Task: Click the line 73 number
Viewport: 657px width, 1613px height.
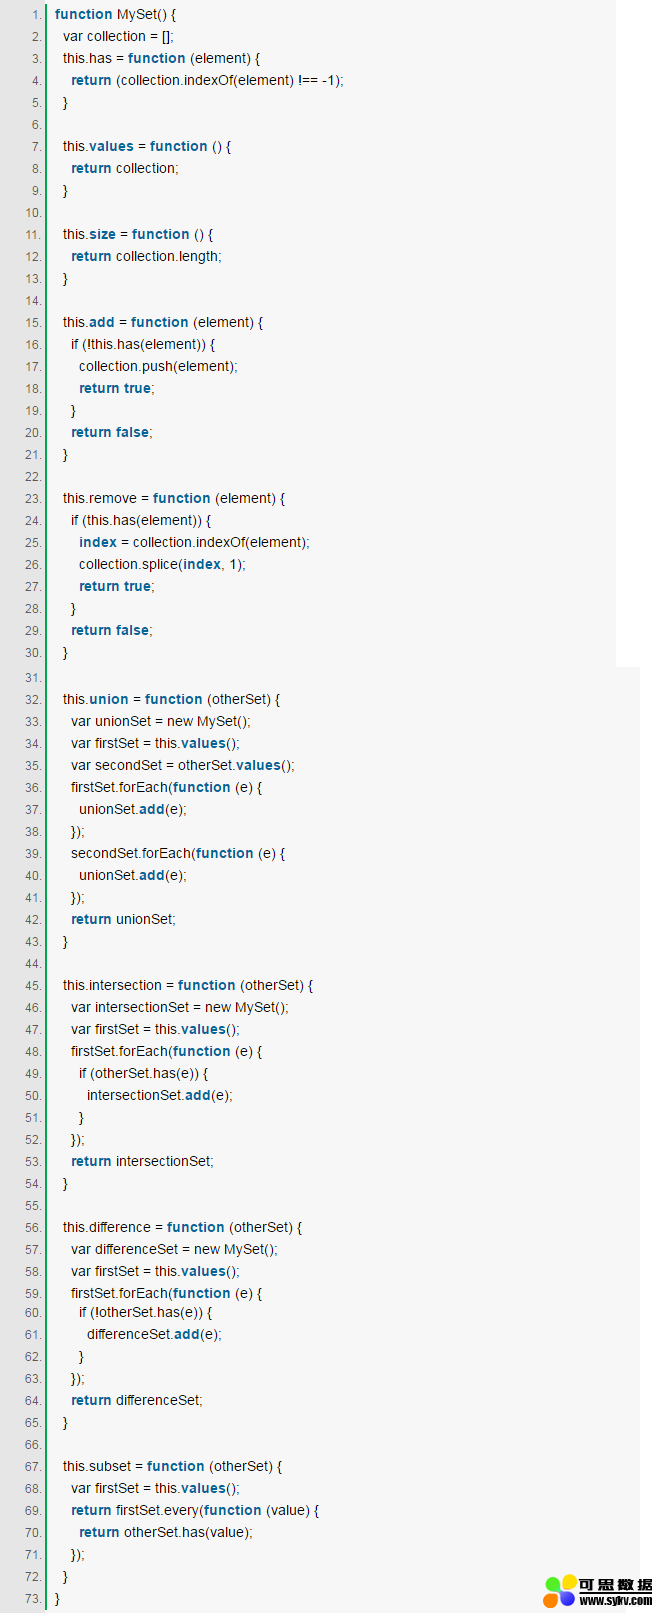Action: click(x=34, y=1598)
